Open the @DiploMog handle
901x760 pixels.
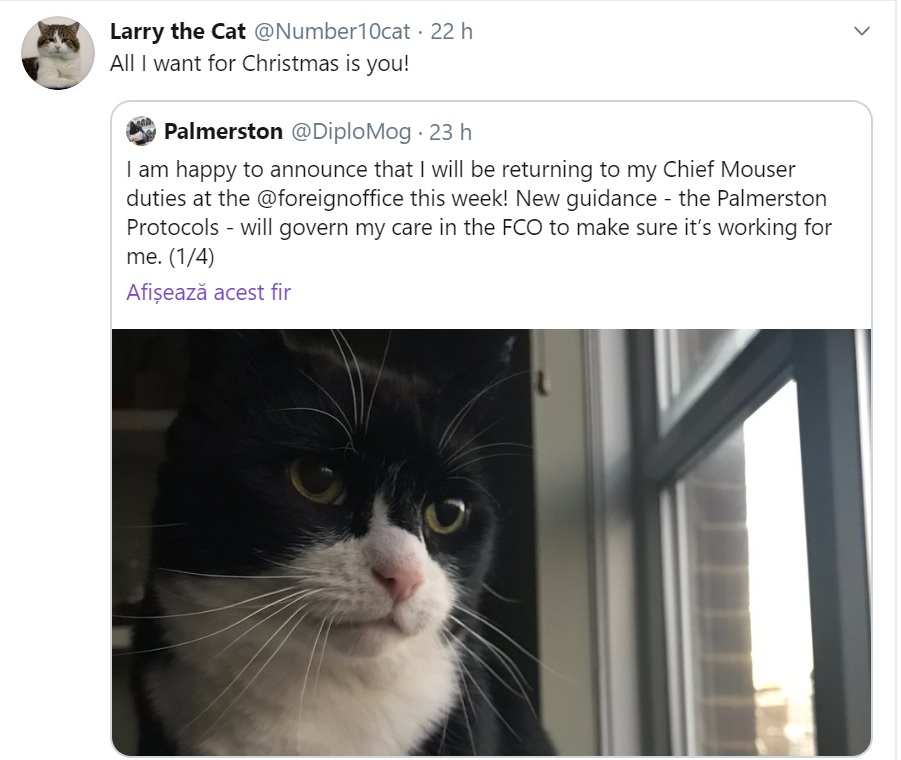pos(350,131)
